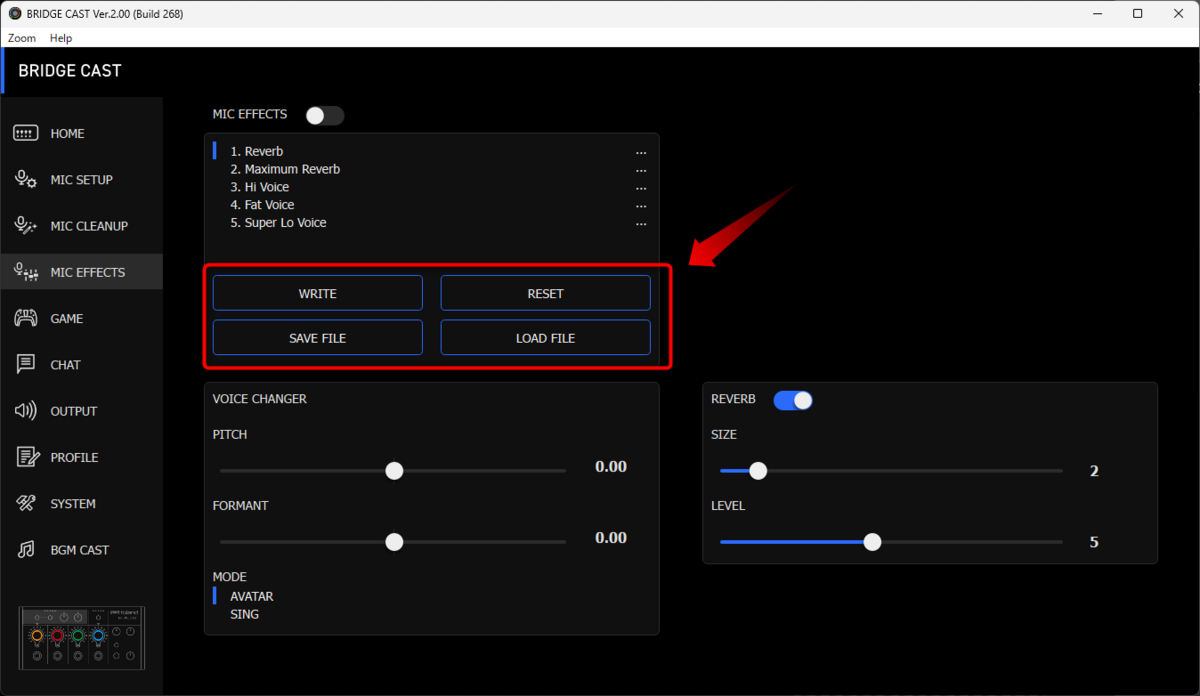Screen dimensions: 1200x696
Task: Open the BGM CAST page
Action: coord(81,550)
